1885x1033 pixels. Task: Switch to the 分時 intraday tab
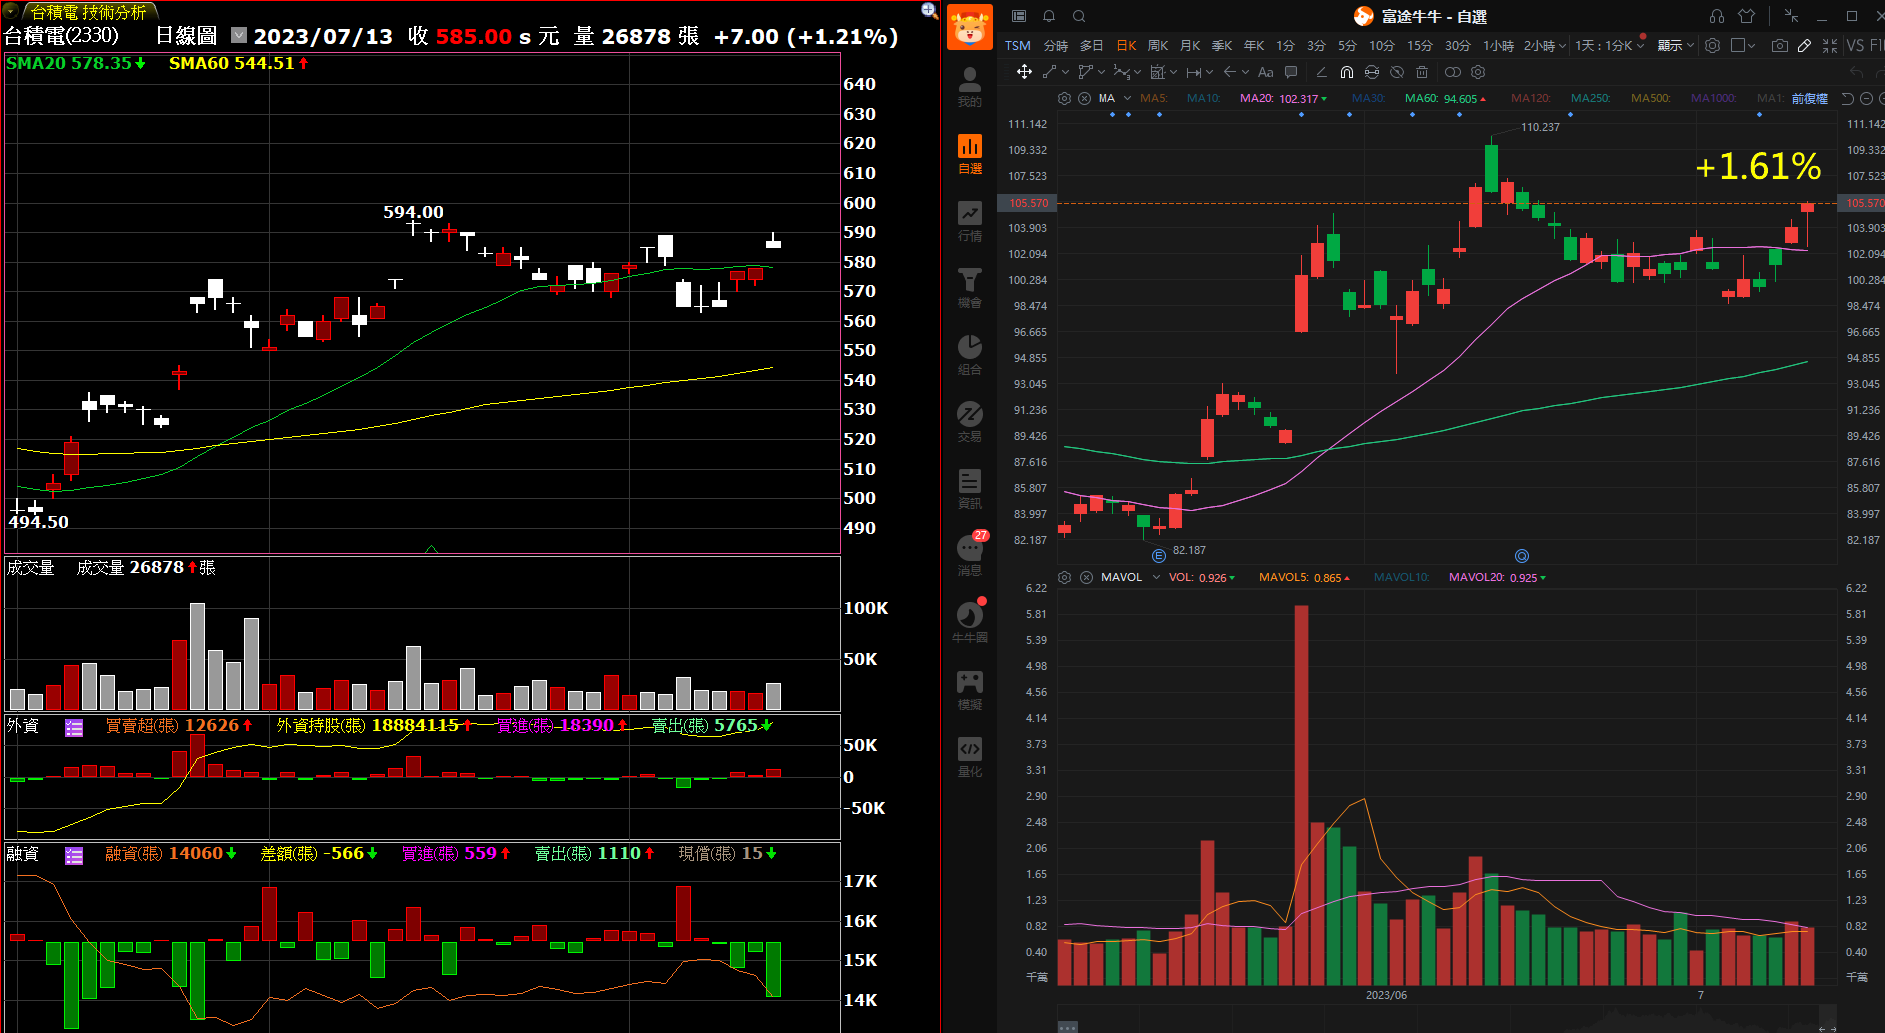click(x=1056, y=46)
